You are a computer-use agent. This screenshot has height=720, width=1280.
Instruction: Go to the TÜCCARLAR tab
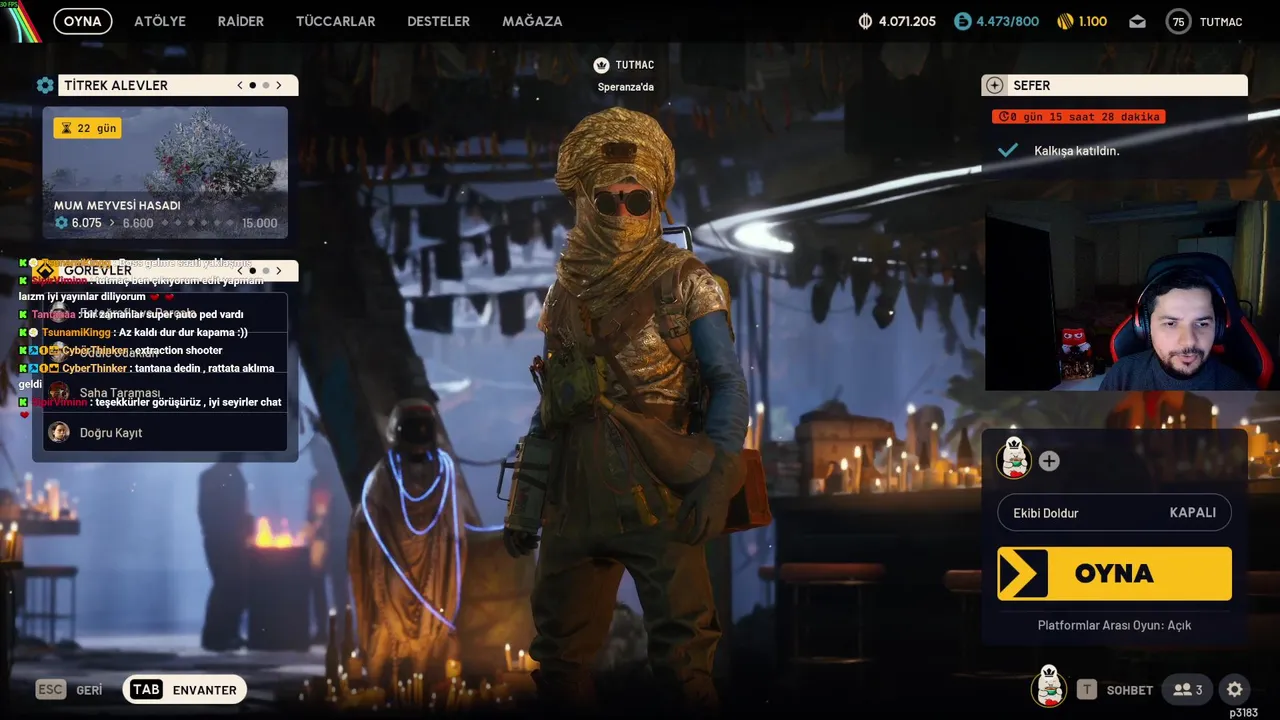(x=336, y=21)
